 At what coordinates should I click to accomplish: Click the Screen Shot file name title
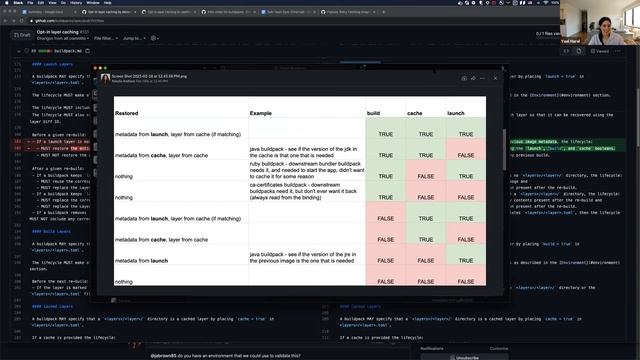click(149, 76)
